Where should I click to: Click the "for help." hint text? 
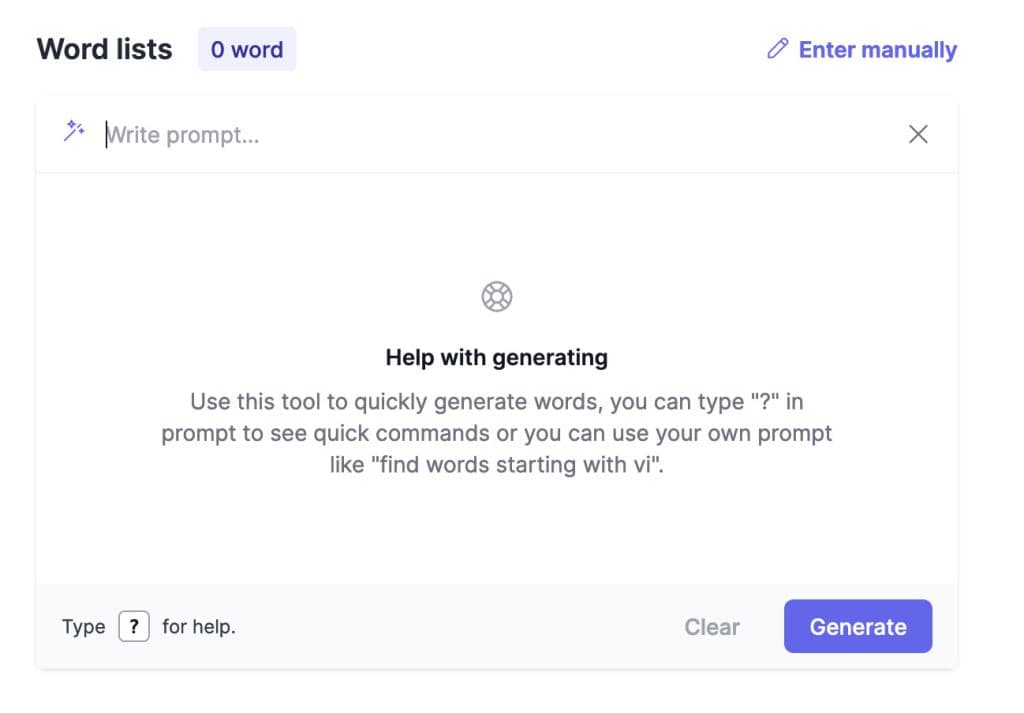click(198, 627)
